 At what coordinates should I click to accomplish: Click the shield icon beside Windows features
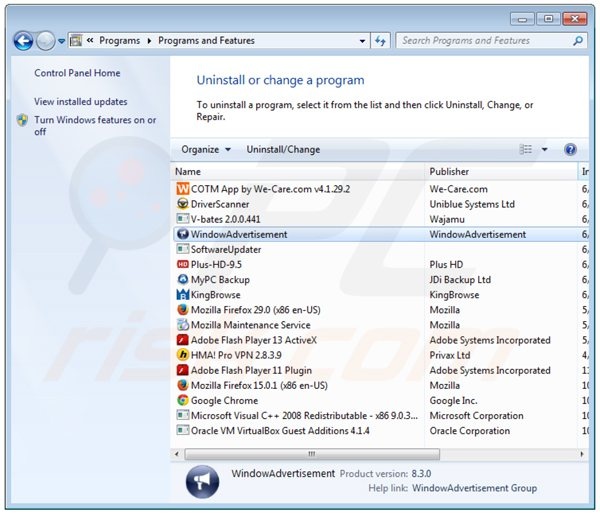[22, 120]
